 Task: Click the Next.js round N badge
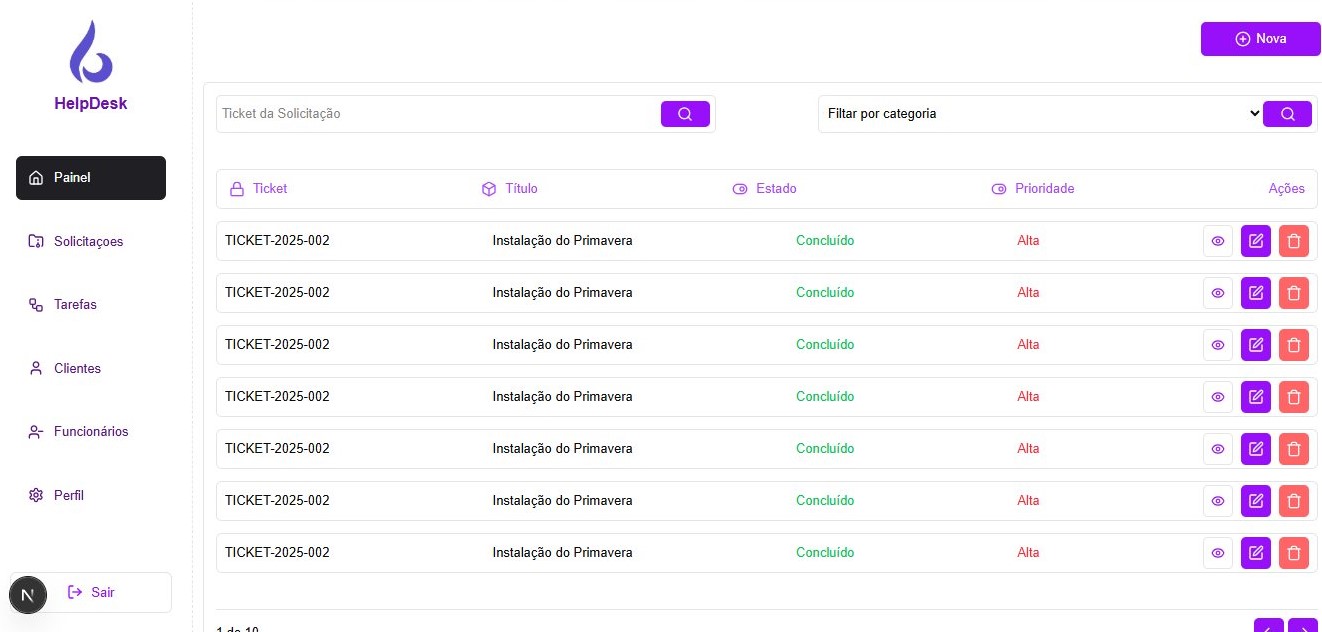coord(28,595)
